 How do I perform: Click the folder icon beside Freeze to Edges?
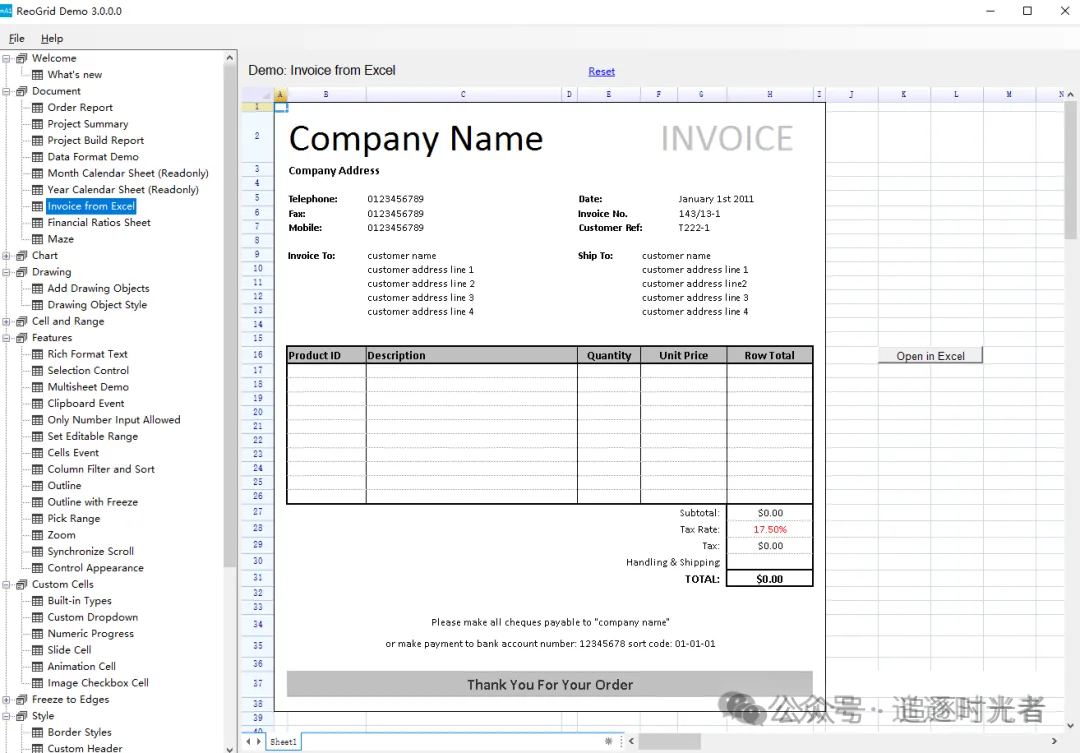tap(22, 699)
